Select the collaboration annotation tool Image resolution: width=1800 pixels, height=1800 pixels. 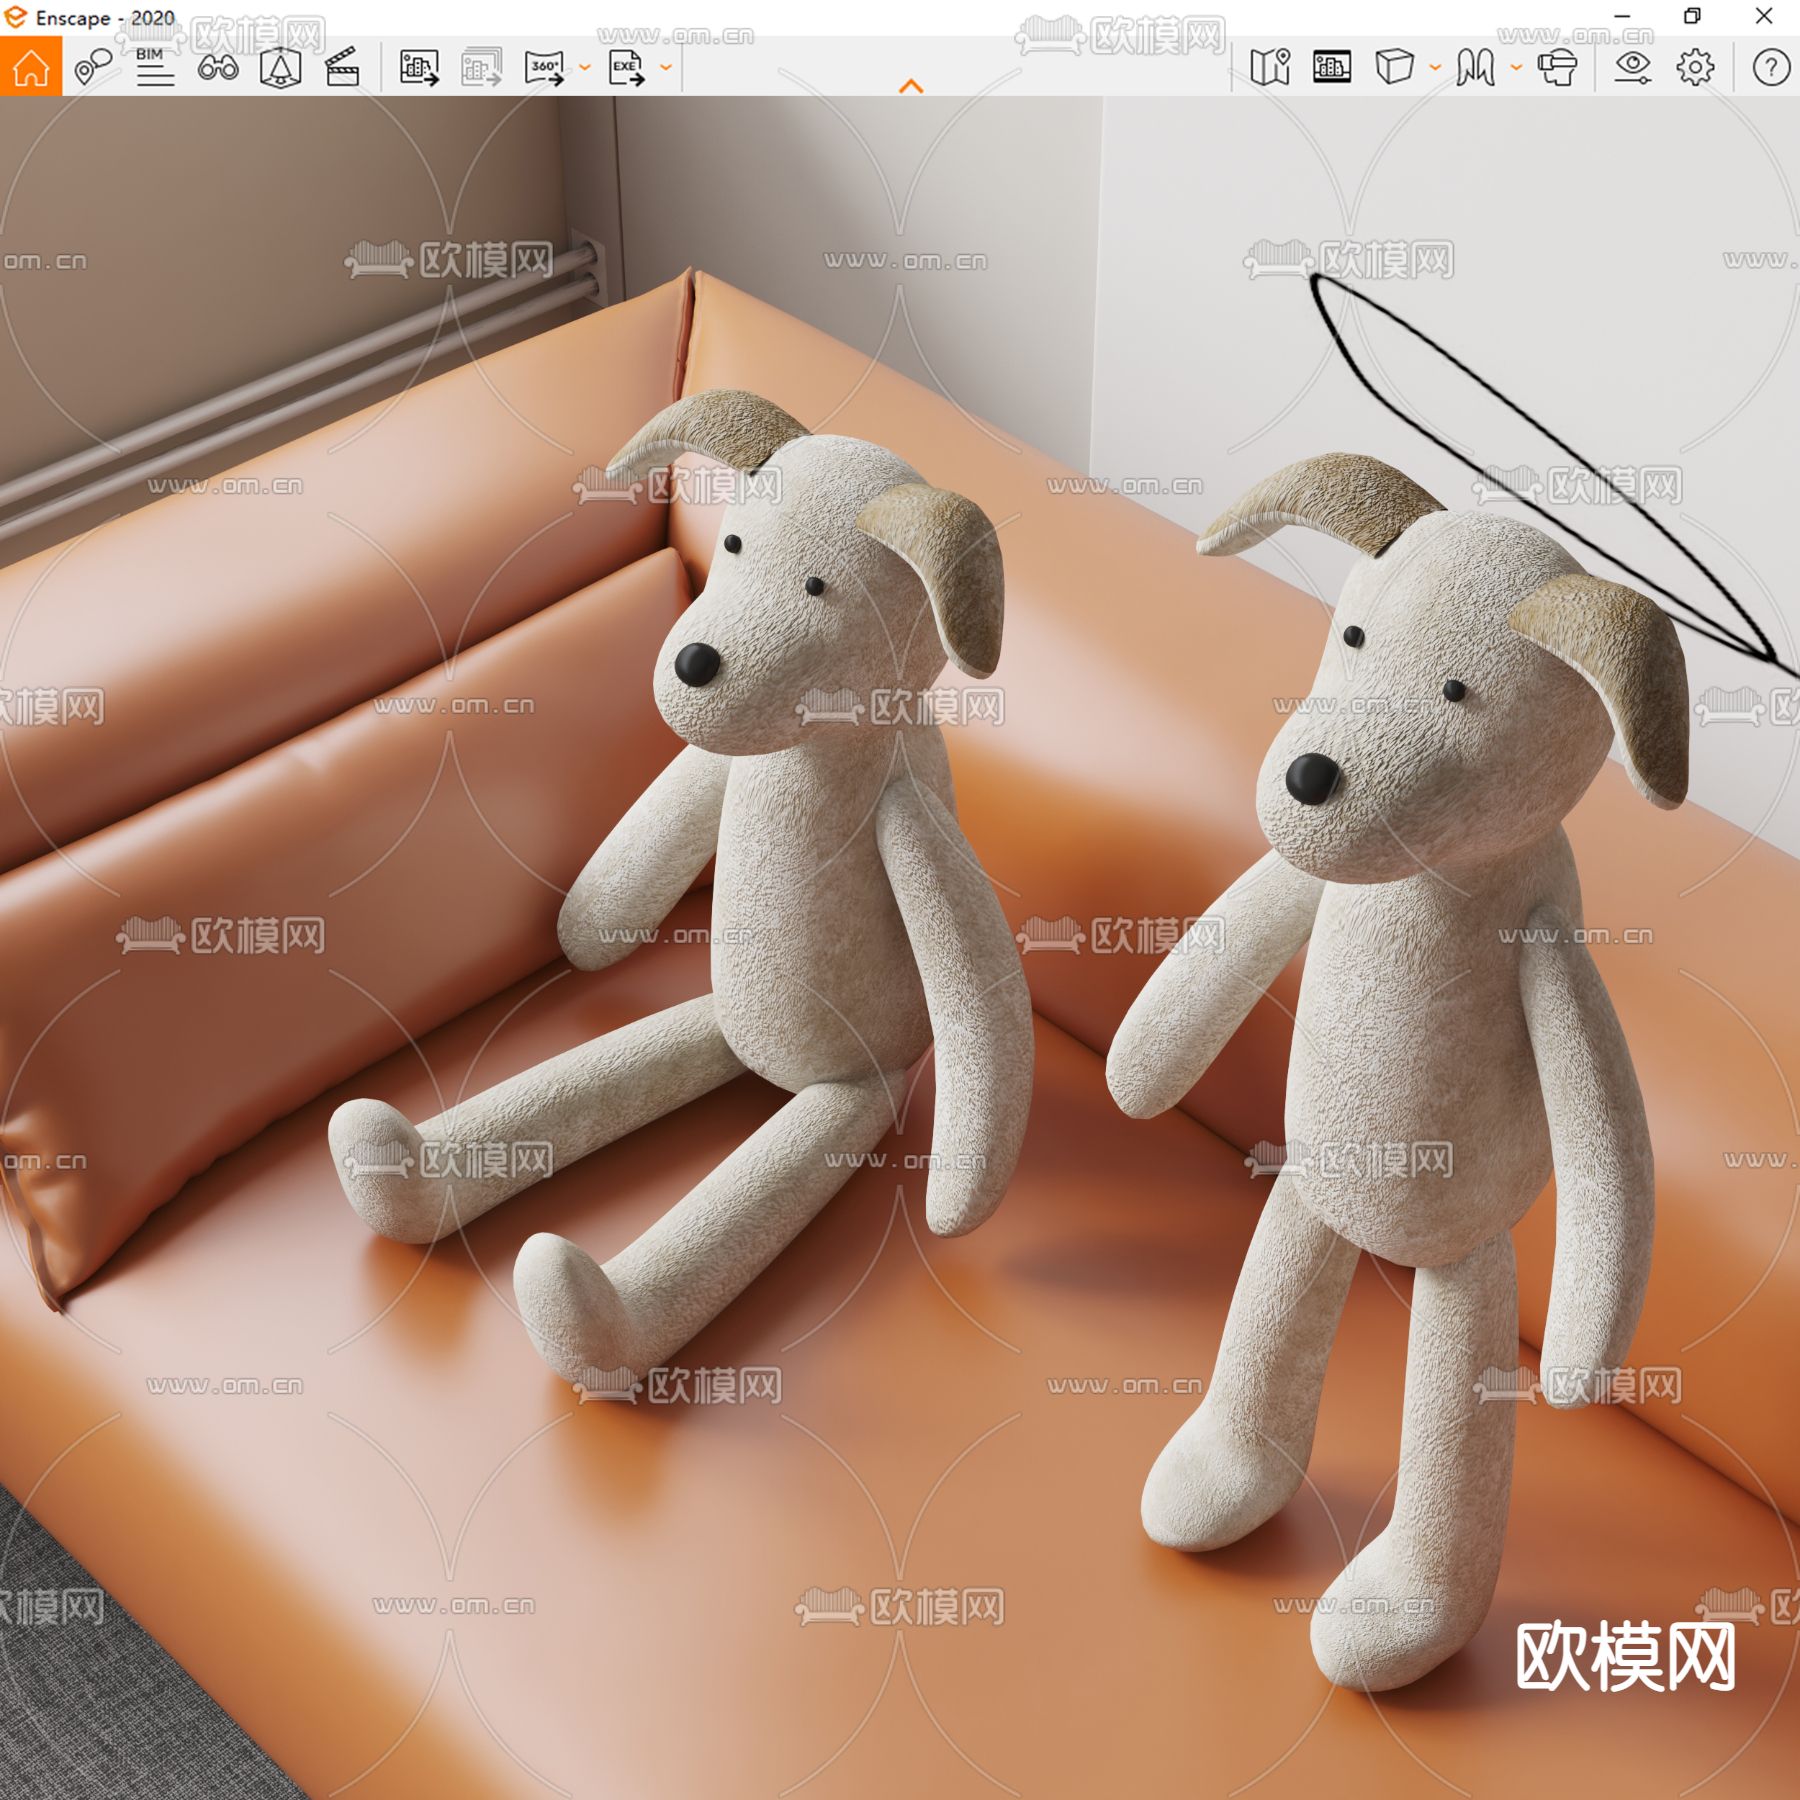pyautogui.click(x=93, y=68)
